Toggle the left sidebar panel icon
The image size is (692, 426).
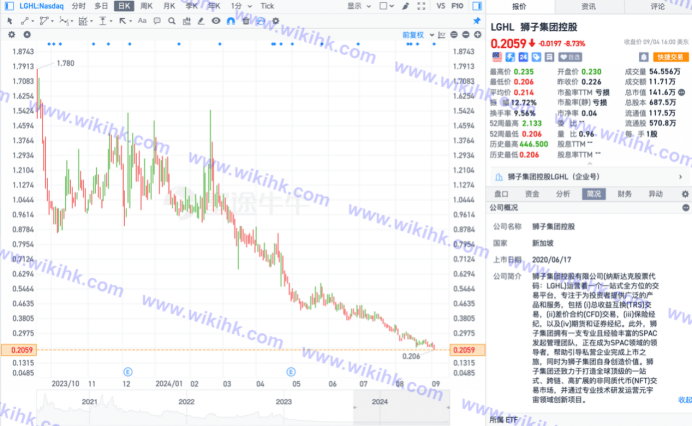pyautogui.click(x=9, y=6)
